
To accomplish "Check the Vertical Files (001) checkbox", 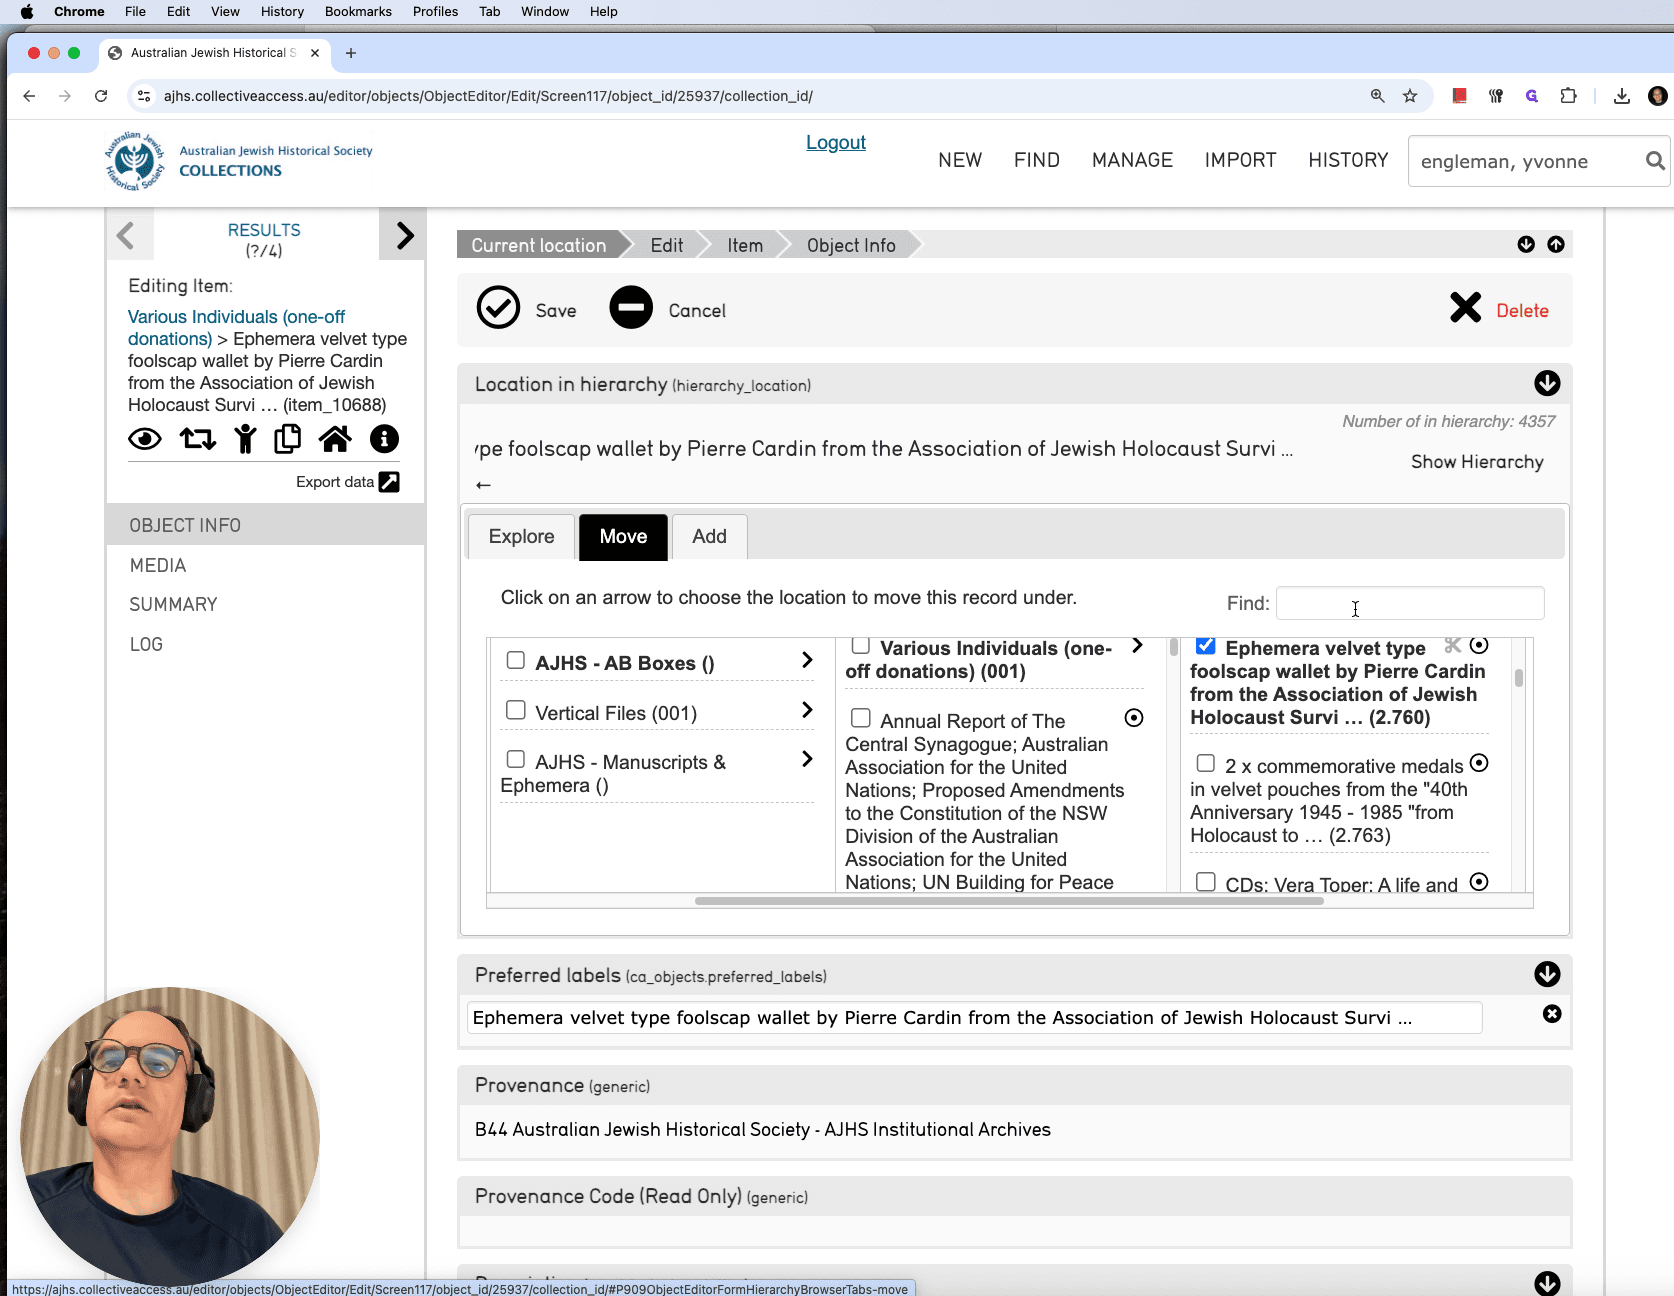I will [516, 710].
